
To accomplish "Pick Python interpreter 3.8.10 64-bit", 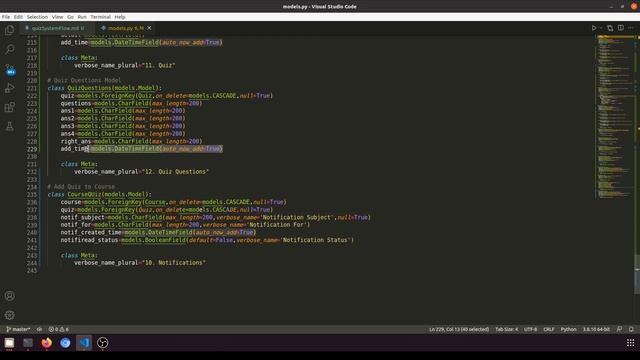I will click(596, 329).
